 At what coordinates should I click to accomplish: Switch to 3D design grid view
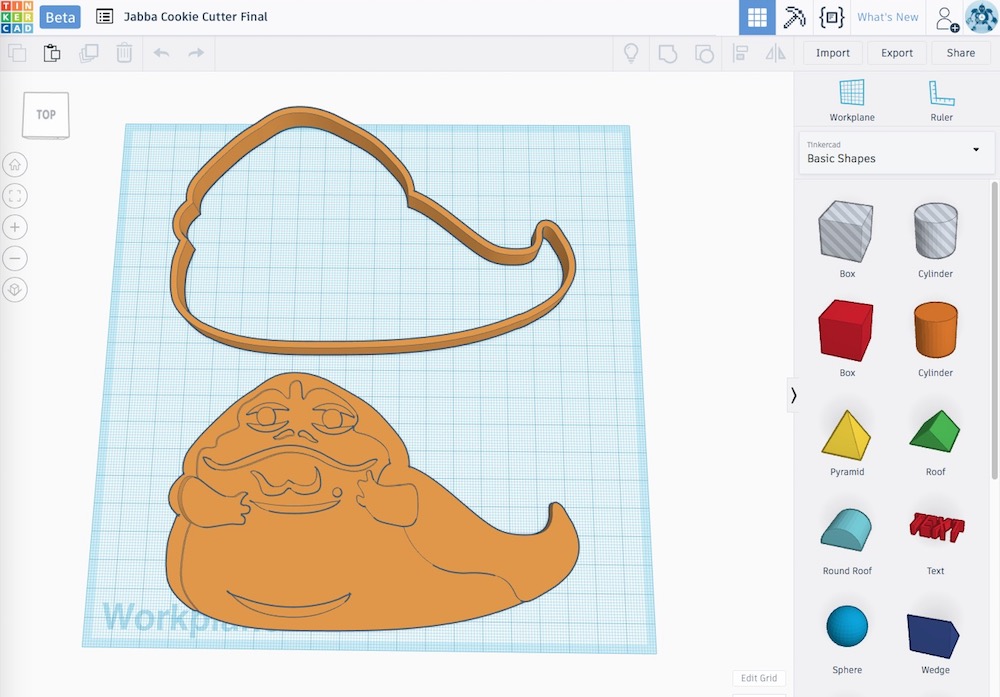pyautogui.click(x=757, y=17)
